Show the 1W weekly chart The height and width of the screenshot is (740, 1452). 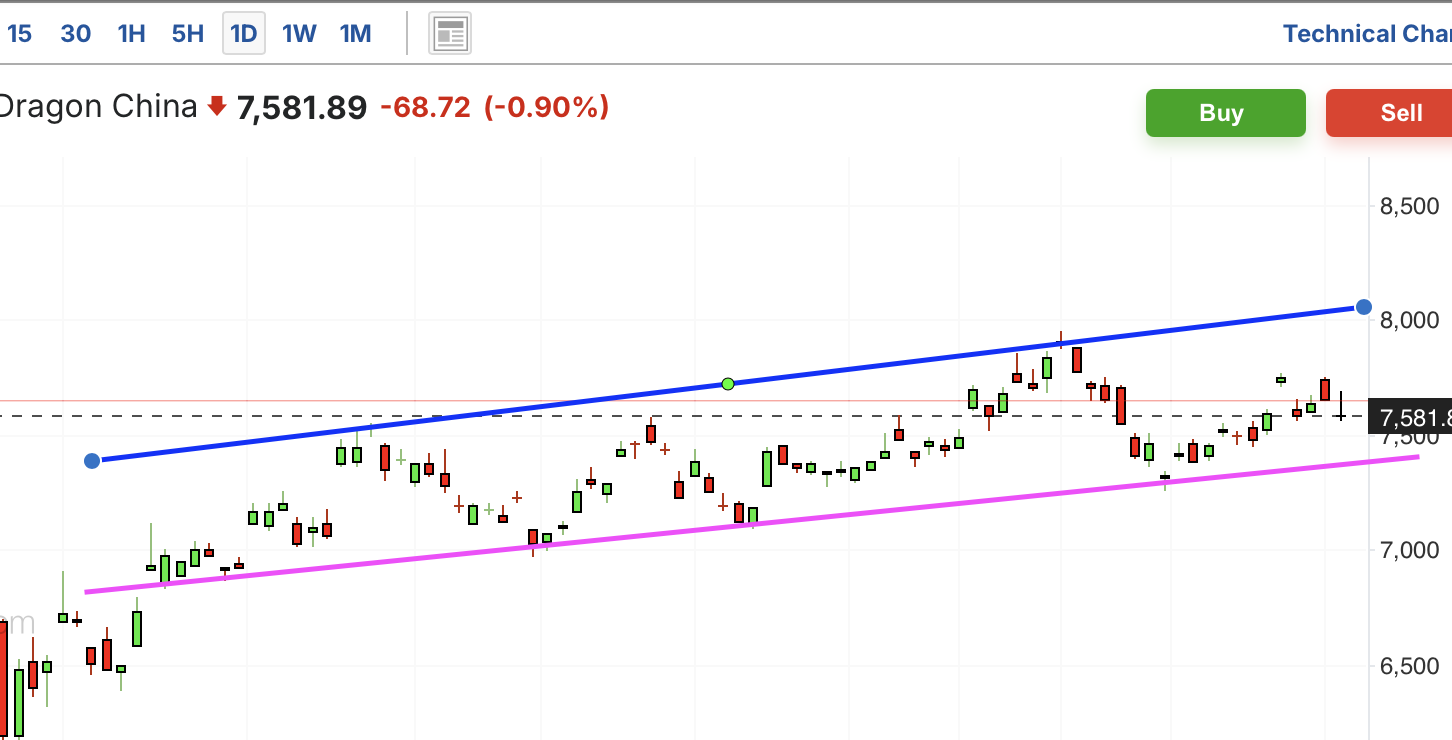[x=299, y=34]
